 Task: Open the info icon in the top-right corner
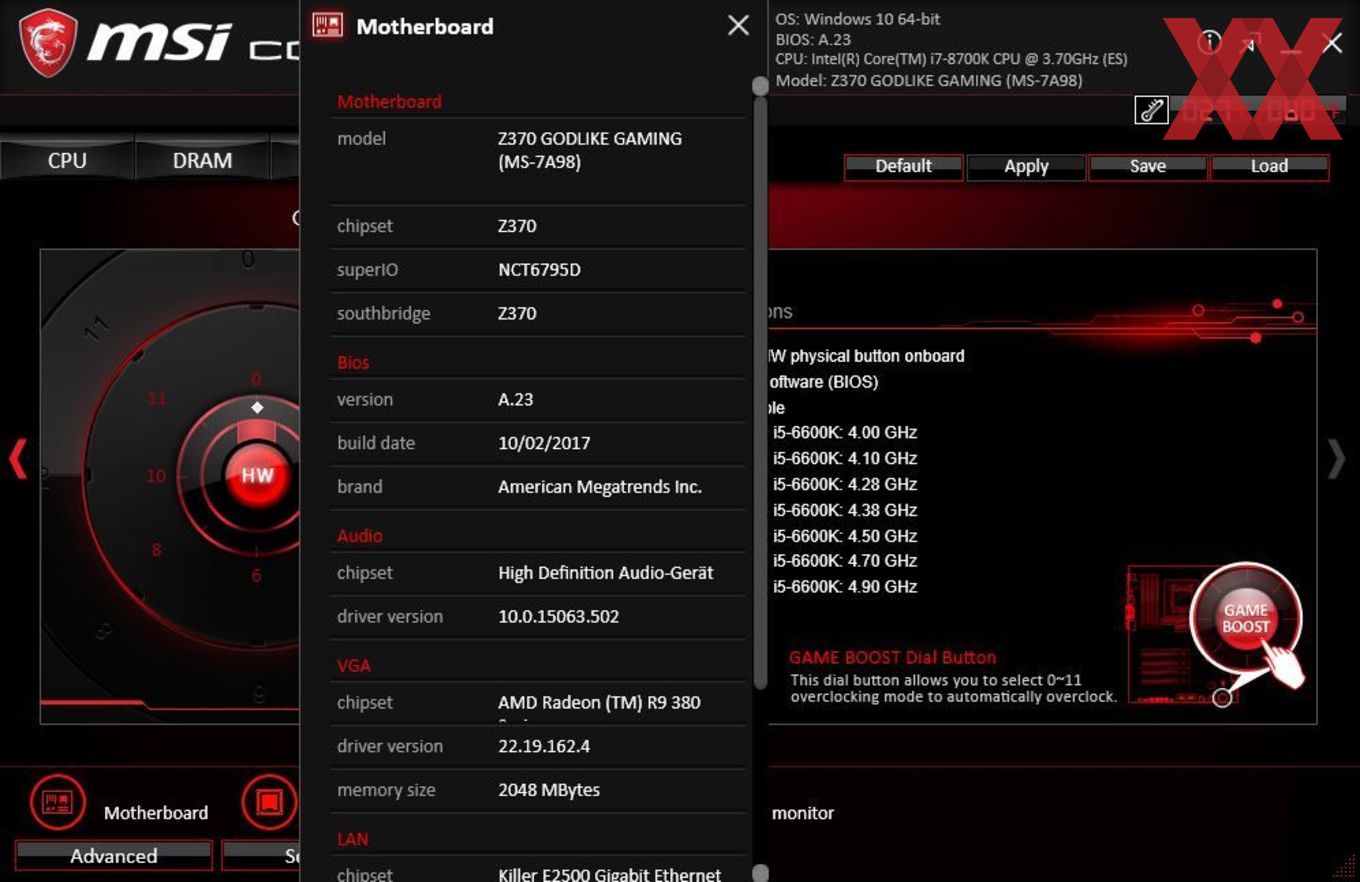(x=1210, y=42)
